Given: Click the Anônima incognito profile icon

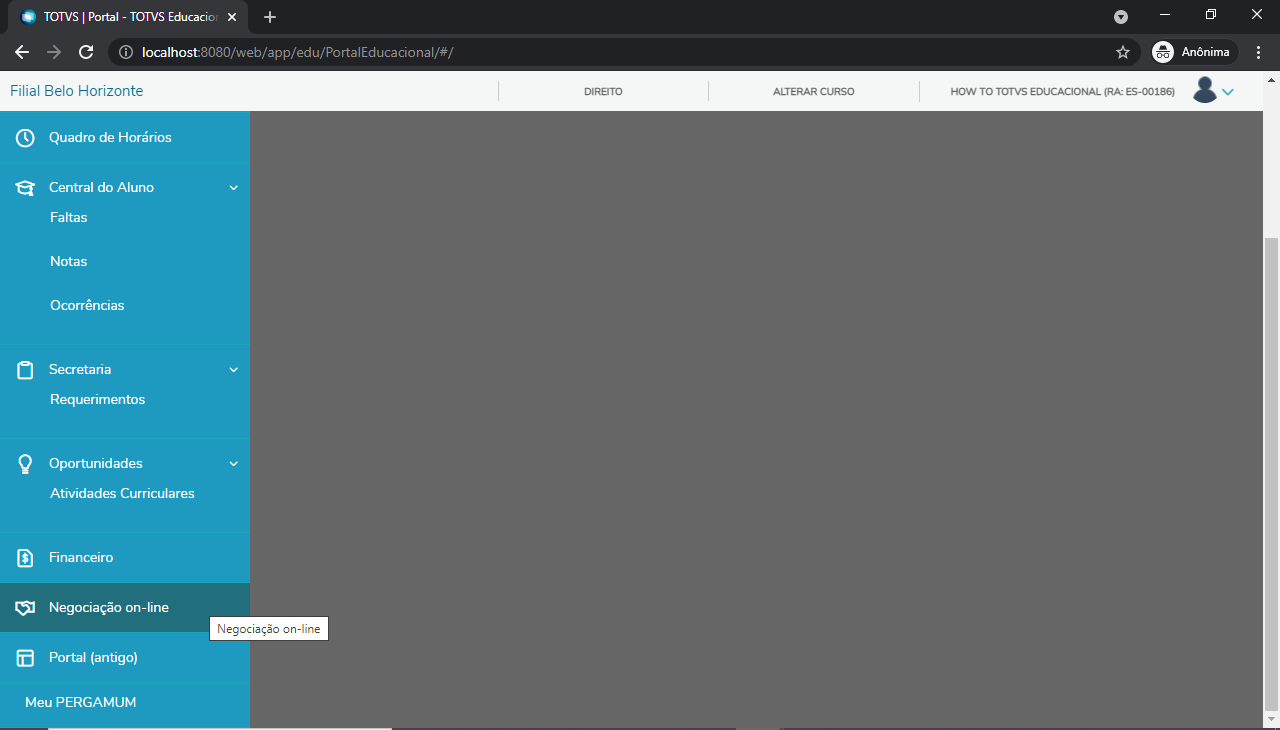Looking at the screenshot, I should [x=1162, y=52].
